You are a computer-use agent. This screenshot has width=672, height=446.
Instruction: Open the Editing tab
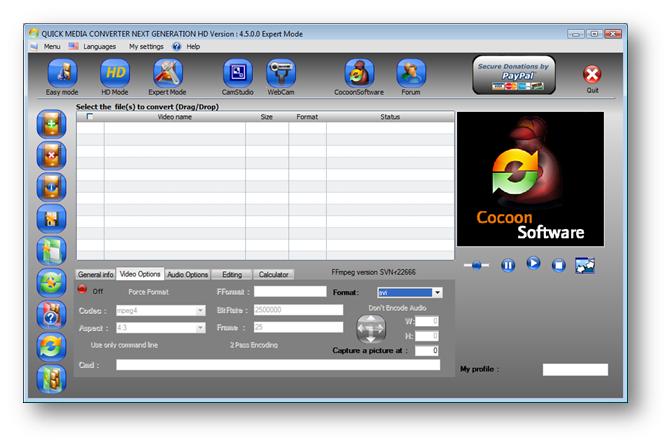[x=232, y=275]
